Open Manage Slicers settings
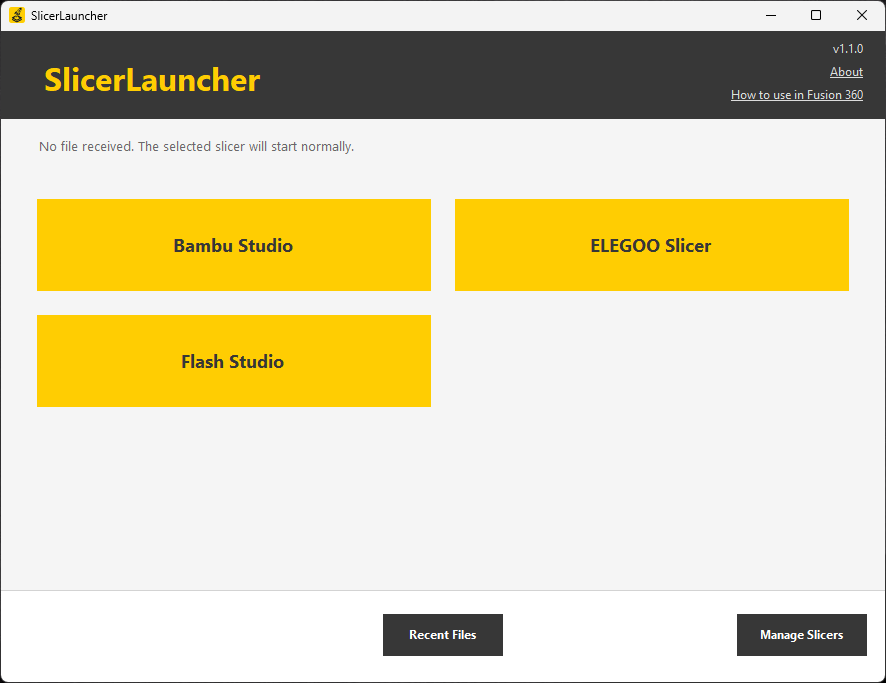The image size is (886, 683). pos(801,635)
